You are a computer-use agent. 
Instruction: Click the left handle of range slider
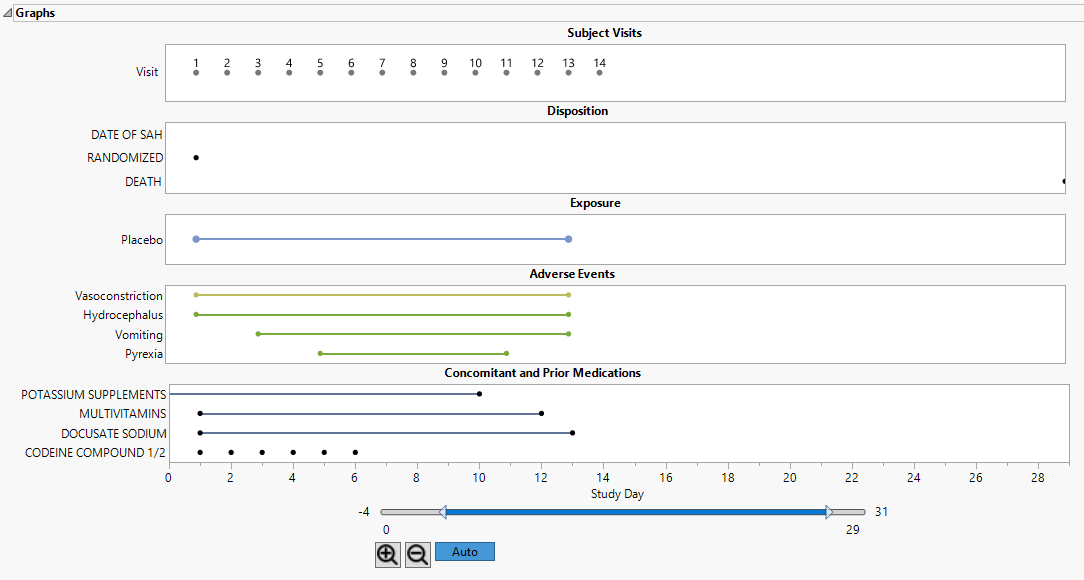pos(442,512)
